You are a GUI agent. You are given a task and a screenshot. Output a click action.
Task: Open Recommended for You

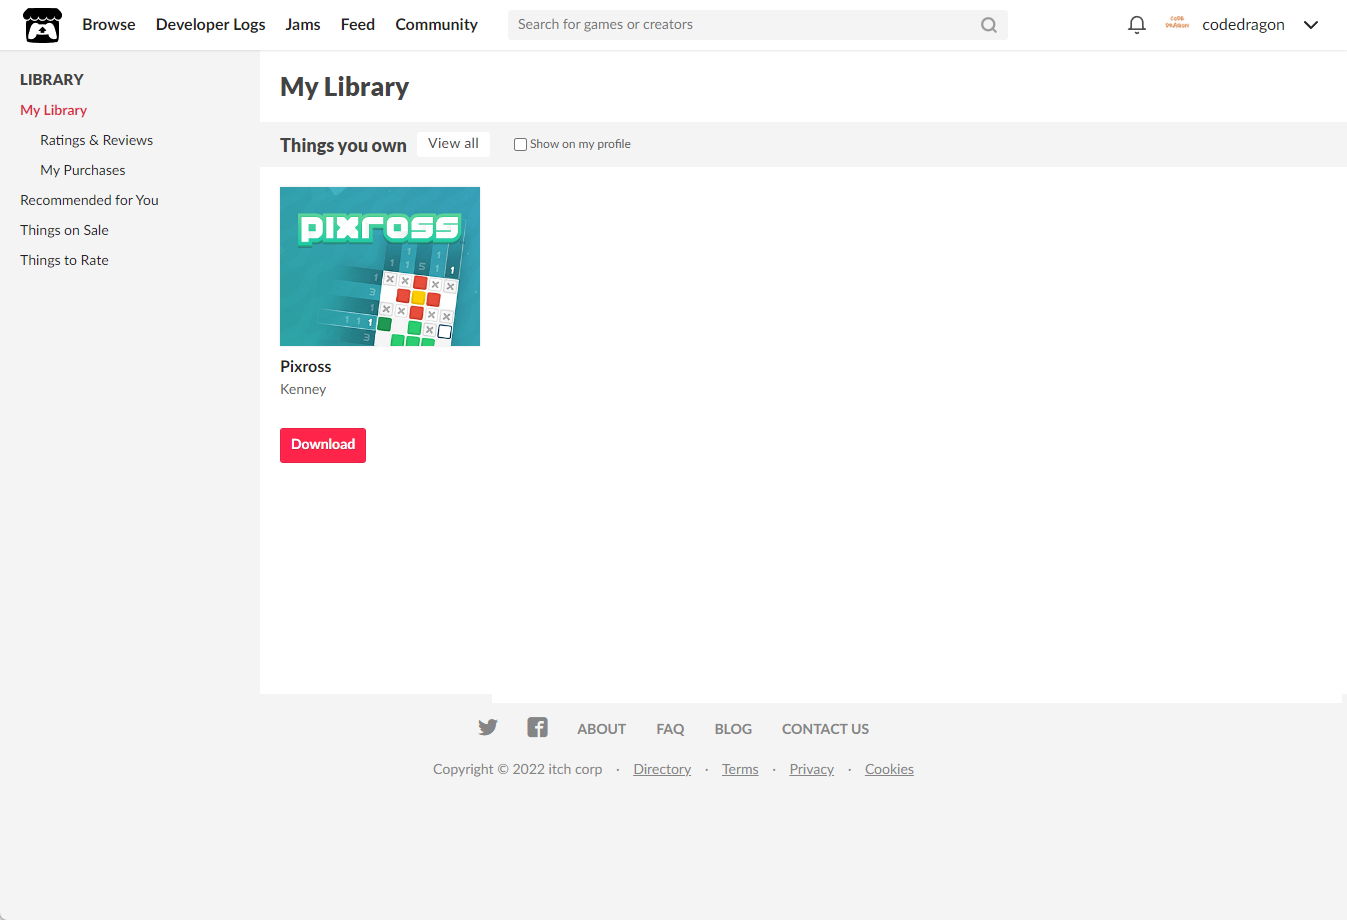(x=90, y=200)
